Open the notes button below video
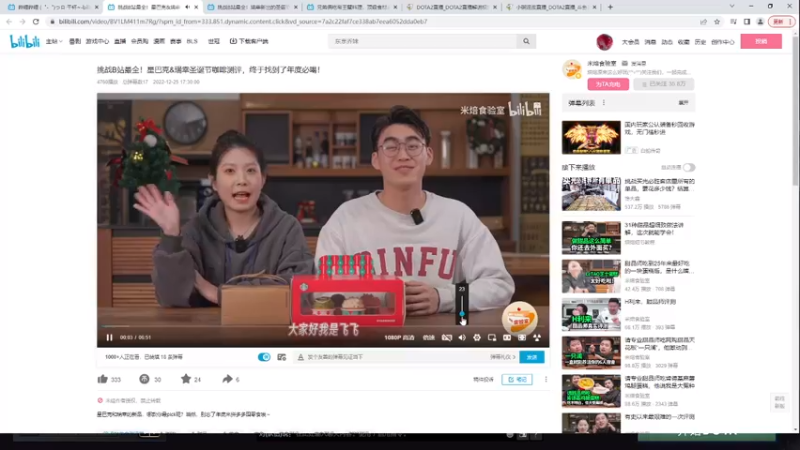The image size is (800, 450). pyautogui.click(x=517, y=379)
